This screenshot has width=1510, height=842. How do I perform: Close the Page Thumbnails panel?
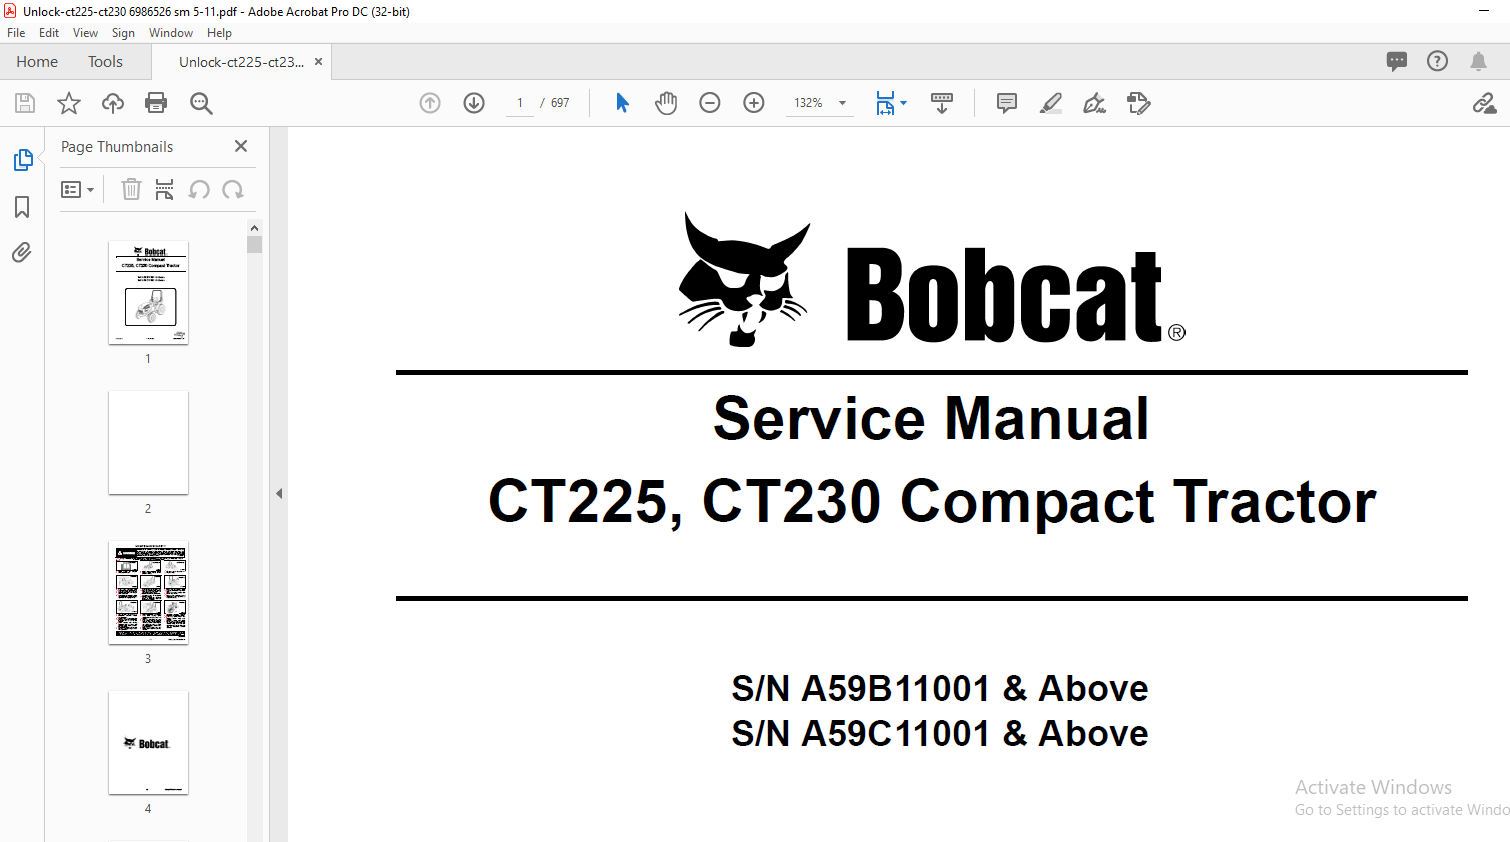click(241, 146)
